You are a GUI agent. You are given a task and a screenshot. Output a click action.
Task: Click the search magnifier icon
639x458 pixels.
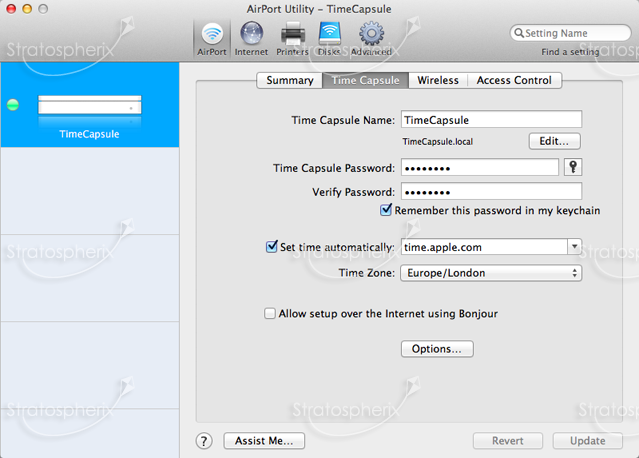click(x=519, y=33)
